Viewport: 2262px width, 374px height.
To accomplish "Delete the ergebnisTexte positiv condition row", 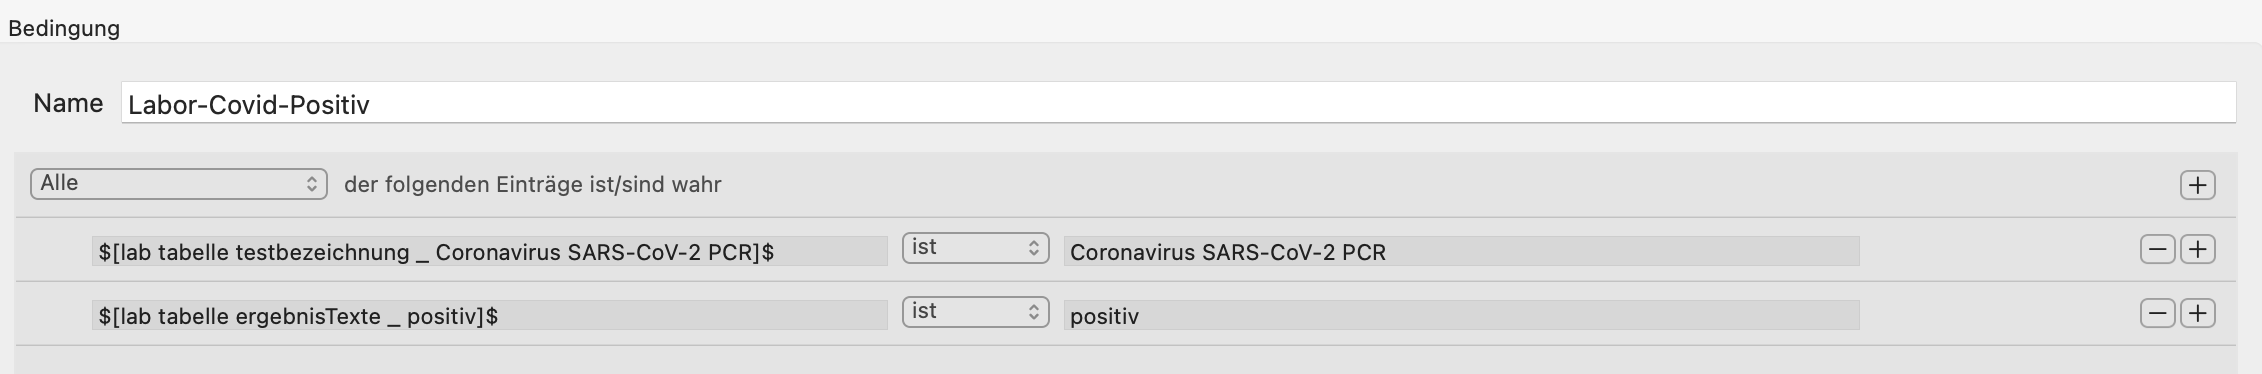I will point(2157,313).
